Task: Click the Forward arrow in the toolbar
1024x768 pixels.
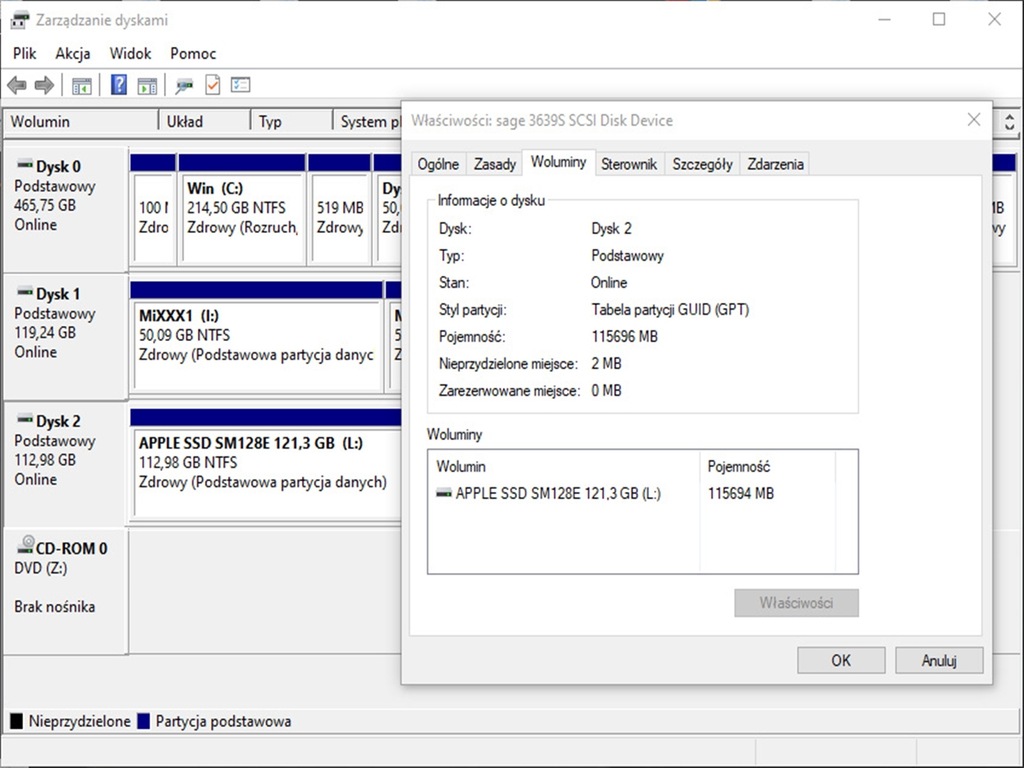Action: point(44,86)
